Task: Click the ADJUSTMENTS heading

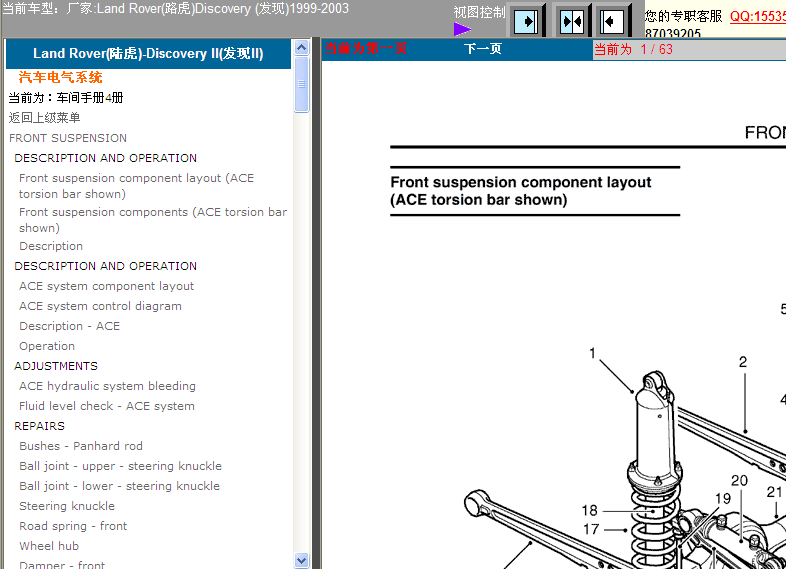Action: [56, 366]
